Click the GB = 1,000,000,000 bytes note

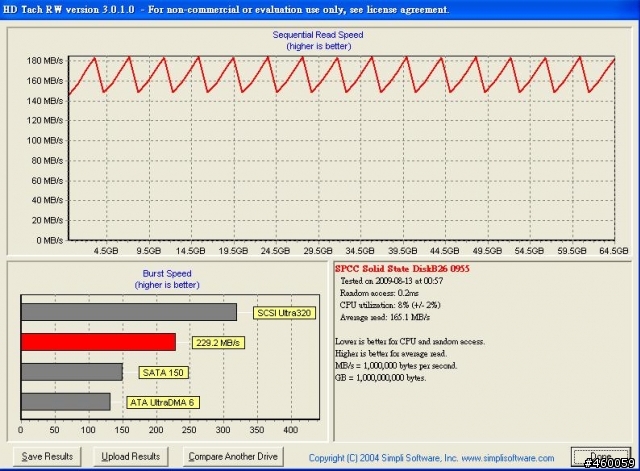380,378
